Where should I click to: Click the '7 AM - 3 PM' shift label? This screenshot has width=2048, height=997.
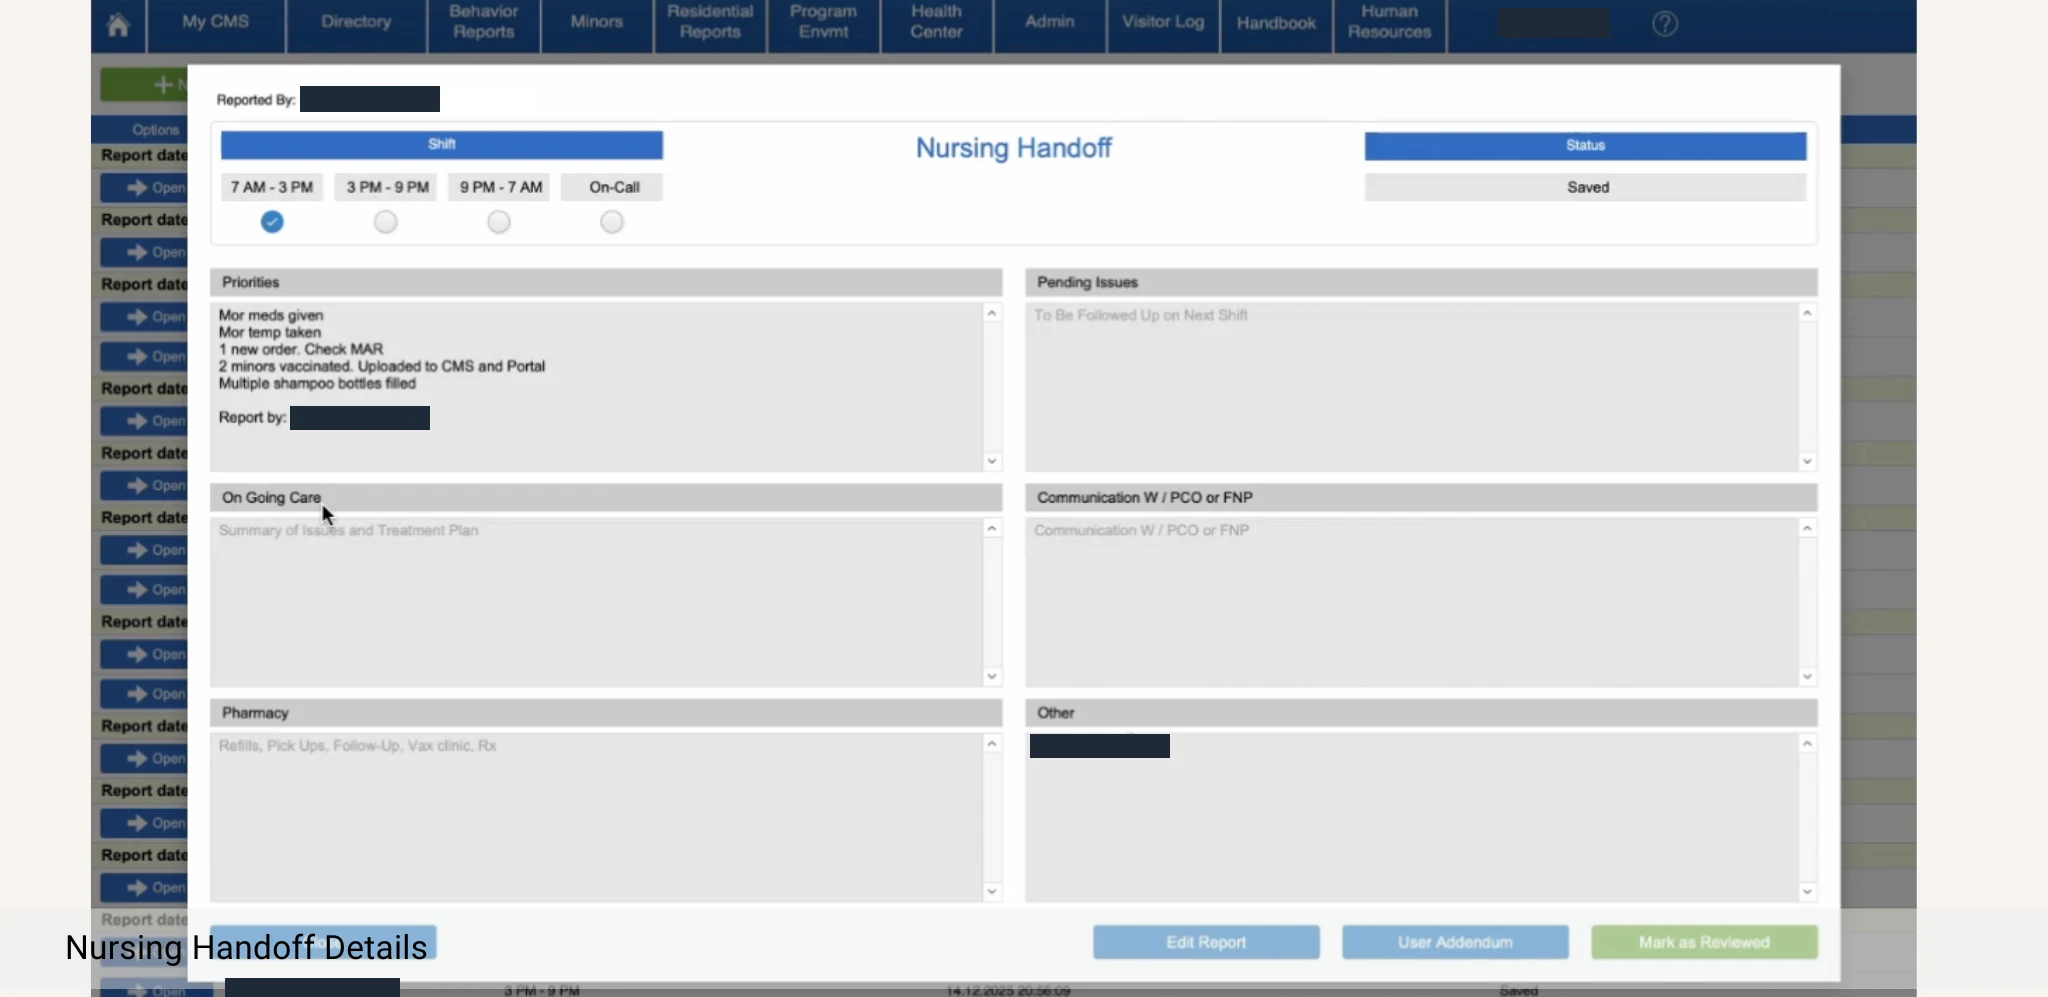coord(272,187)
